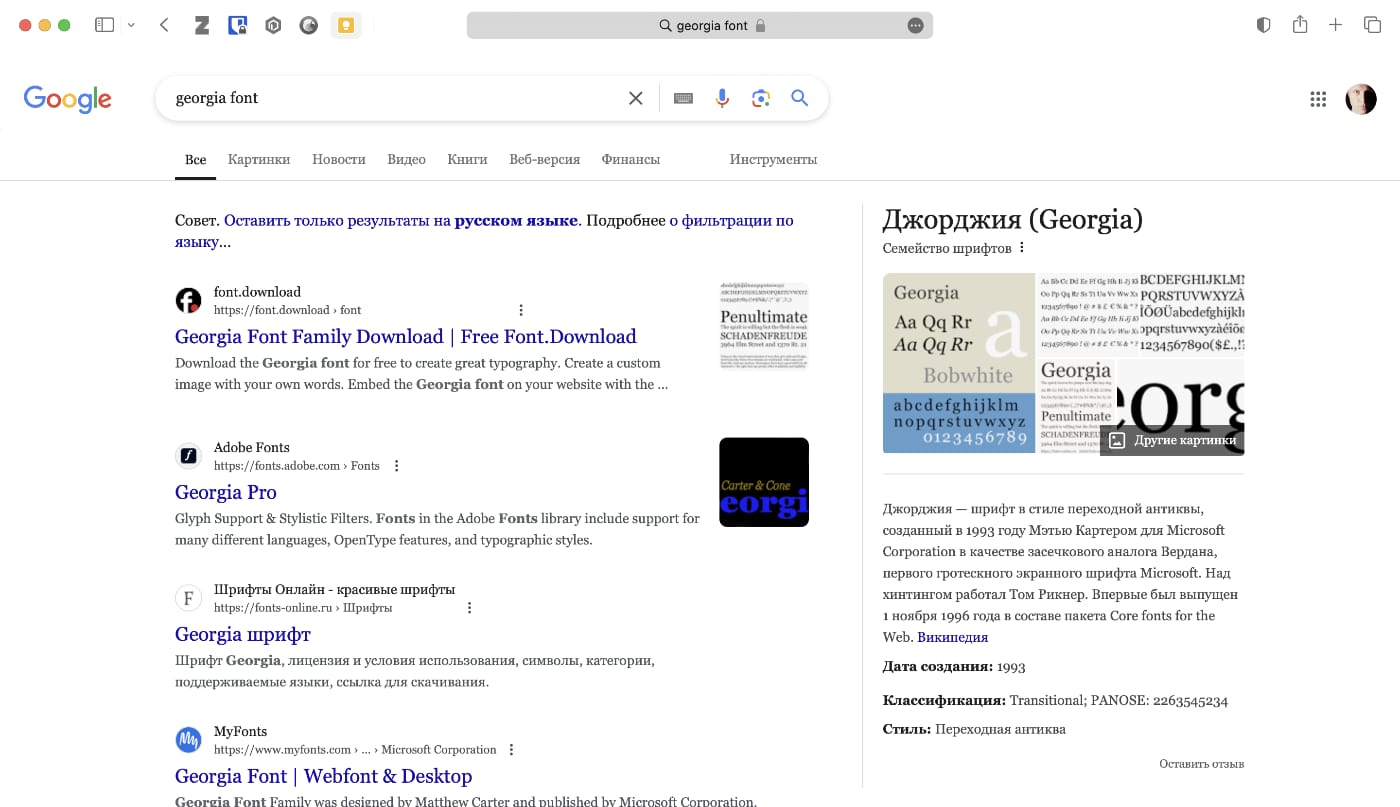The width and height of the screenshot is (1400, 807).
Task: Open the Семейство шрифтов panel options menu
Action: [1022, 248]
